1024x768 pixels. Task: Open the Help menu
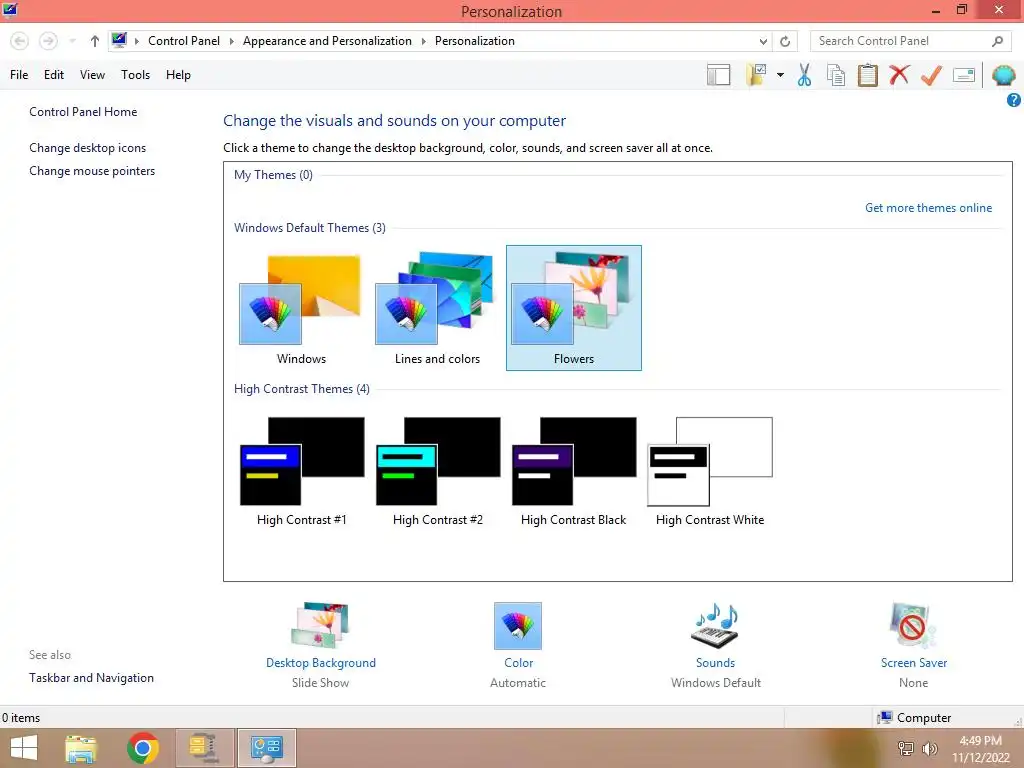click(178, 75)
